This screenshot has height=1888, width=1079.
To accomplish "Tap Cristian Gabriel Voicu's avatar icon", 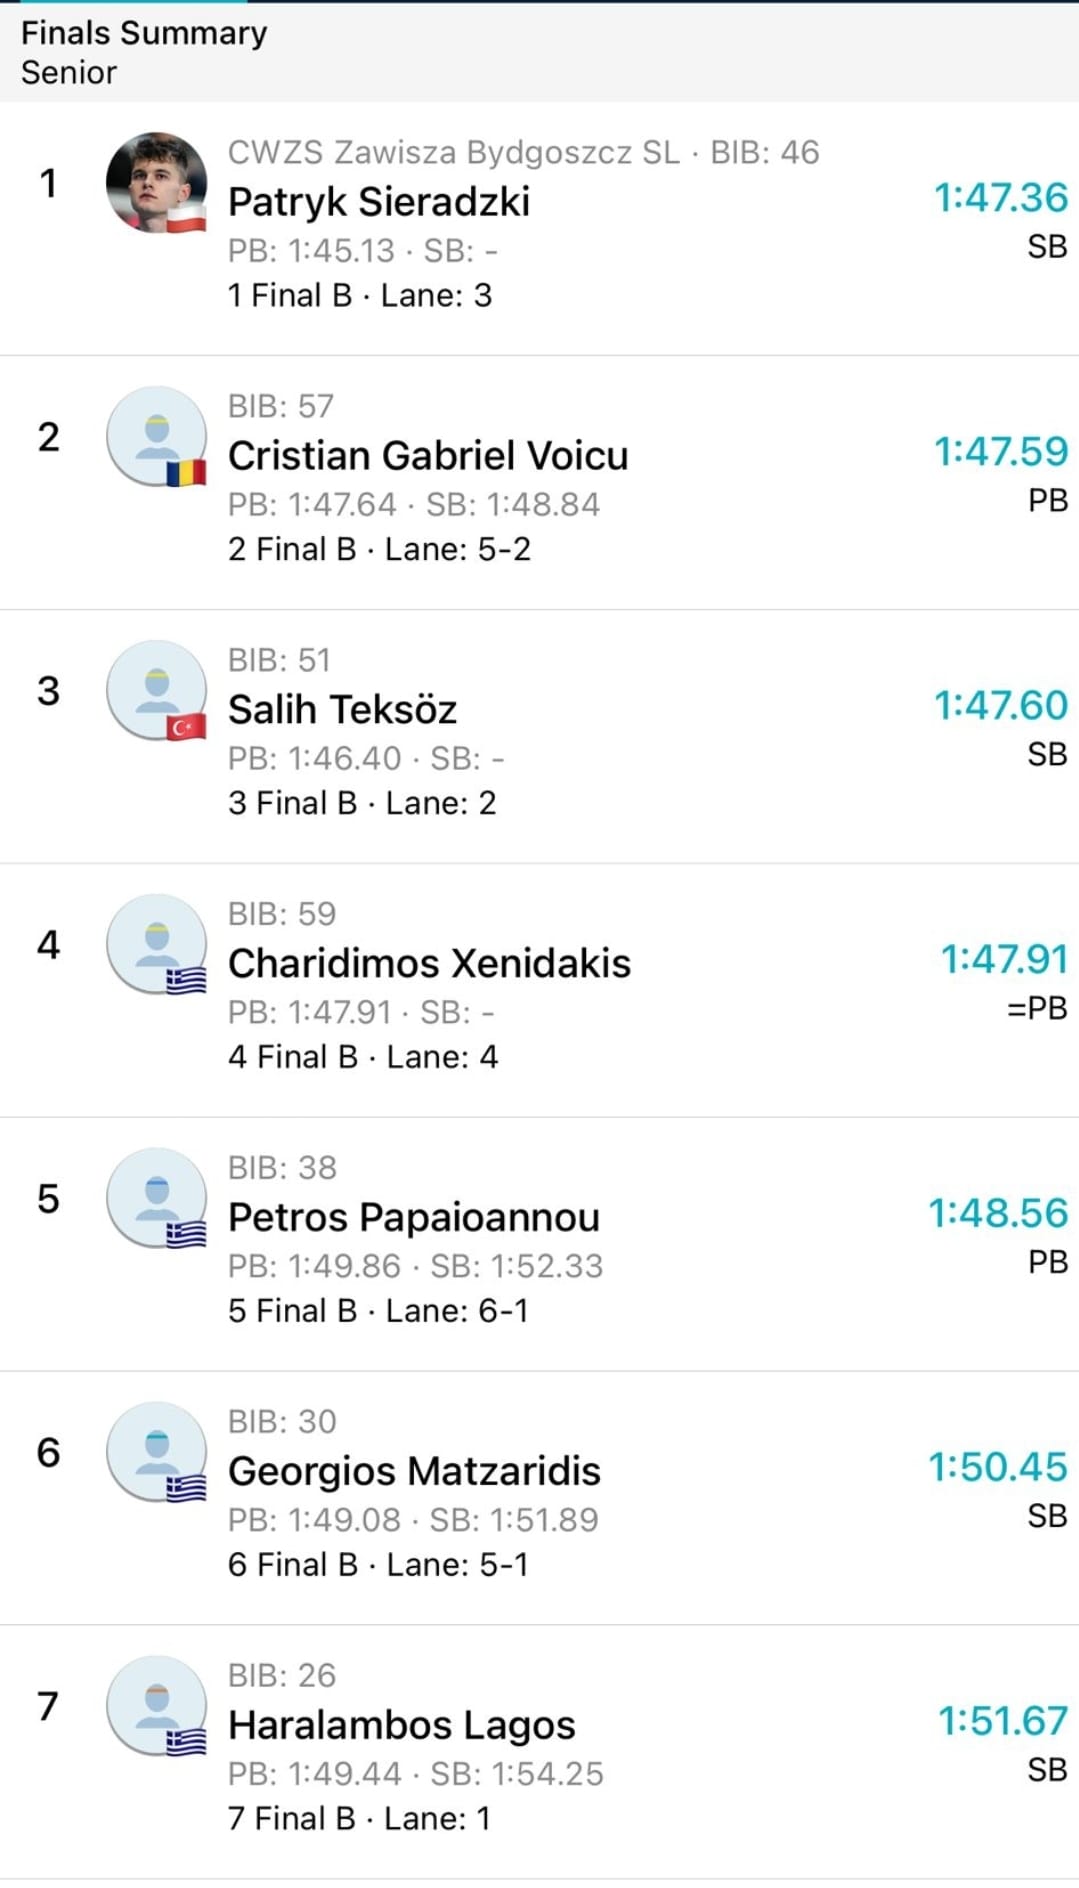I will coord(156,436).
